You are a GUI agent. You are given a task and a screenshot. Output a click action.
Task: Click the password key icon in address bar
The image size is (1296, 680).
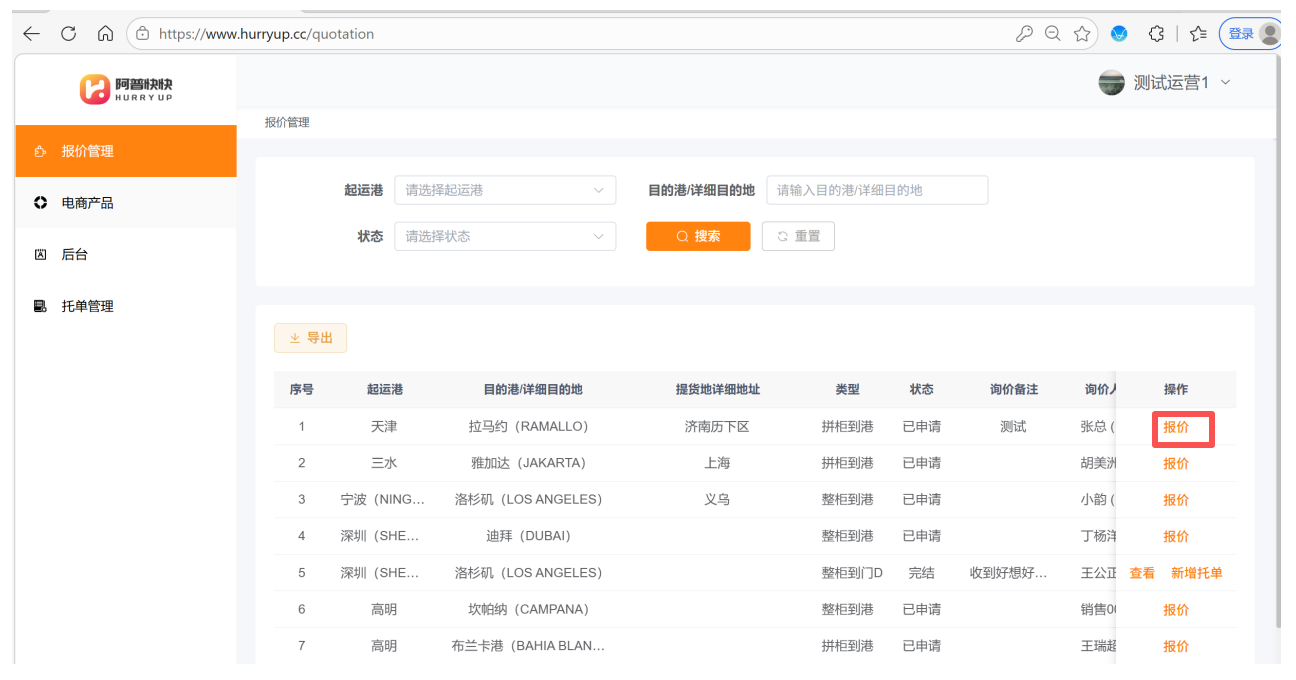click(1024, 34)
